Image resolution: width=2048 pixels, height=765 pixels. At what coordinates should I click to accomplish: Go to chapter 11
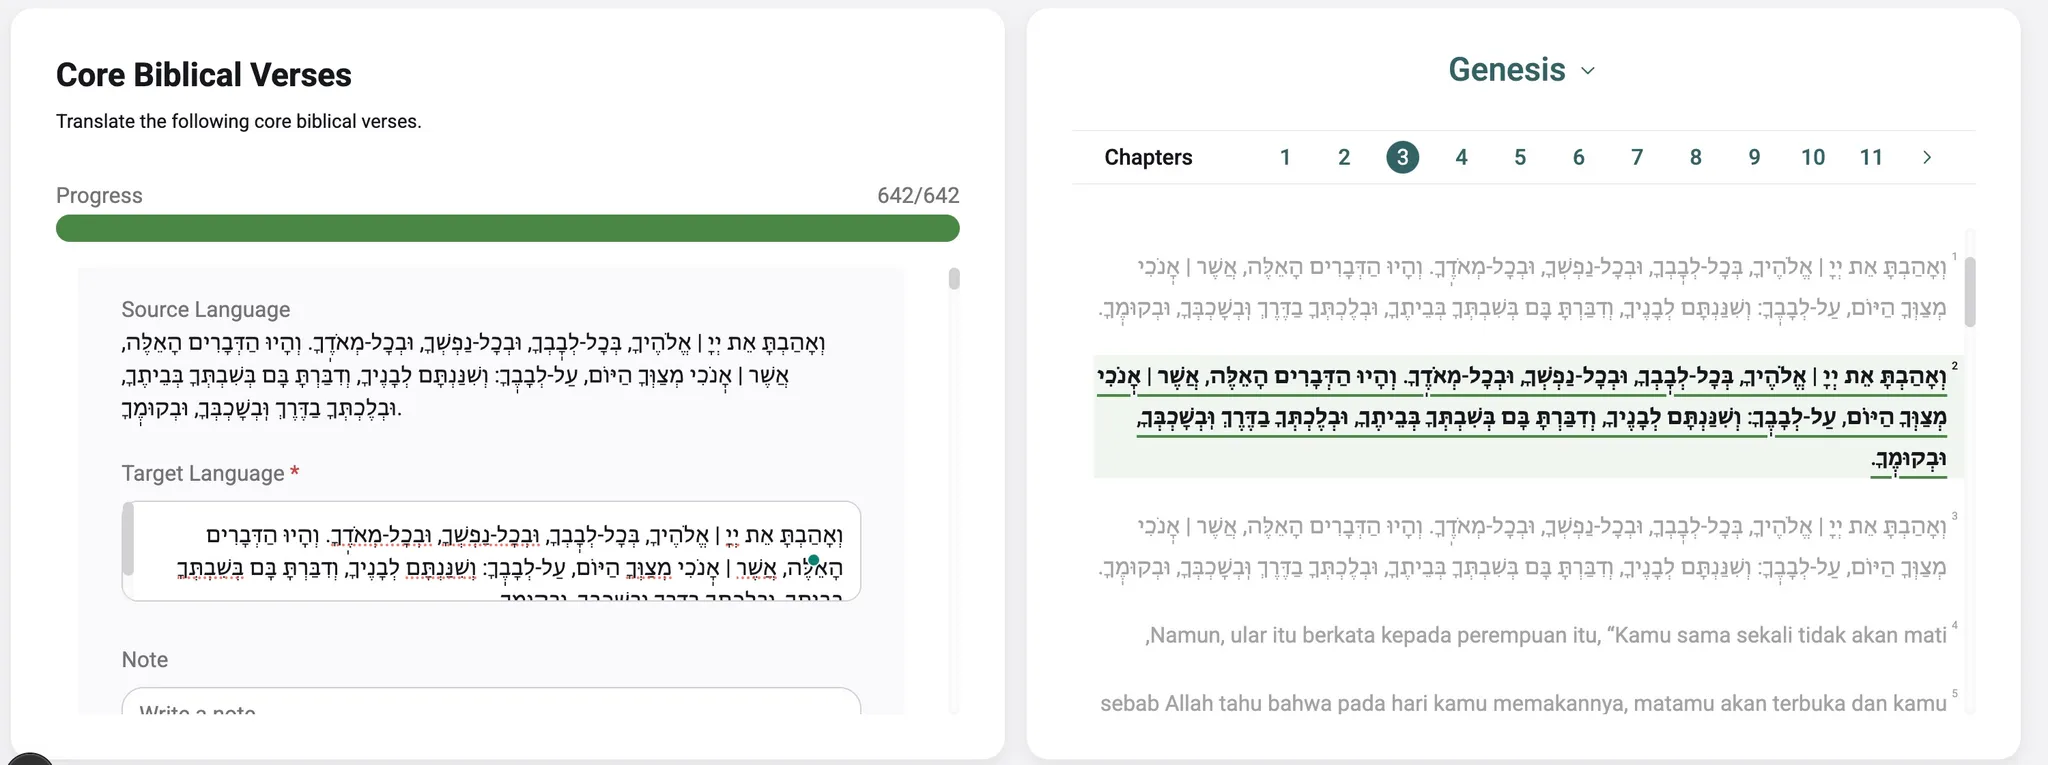pyautogui.click(x=1871, y=157)
